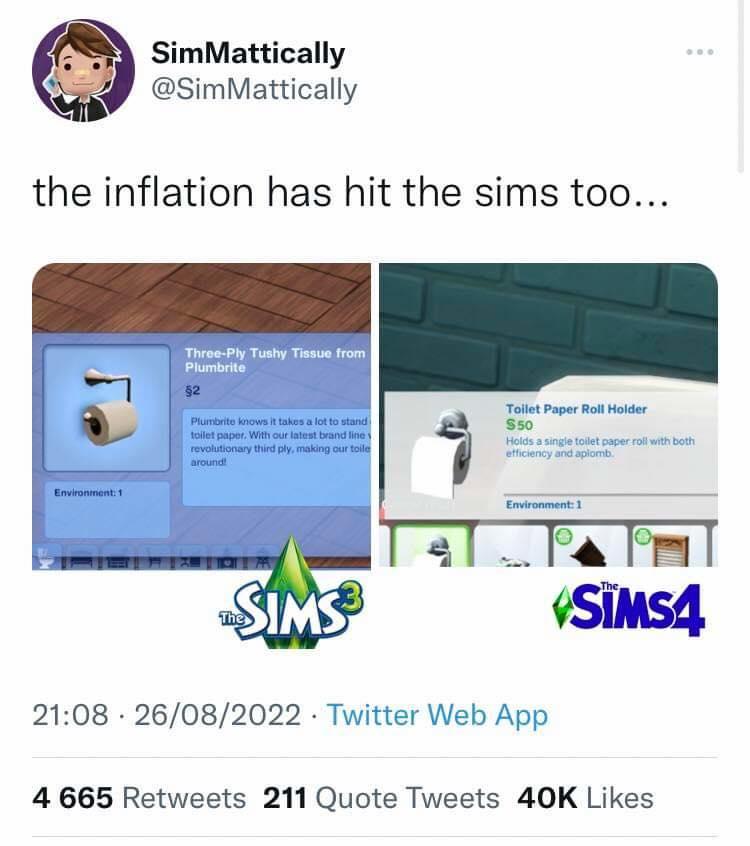Select the toilet category in Sims 3 catalog
The width and height of the screenshot is (750, 846).
44,560
